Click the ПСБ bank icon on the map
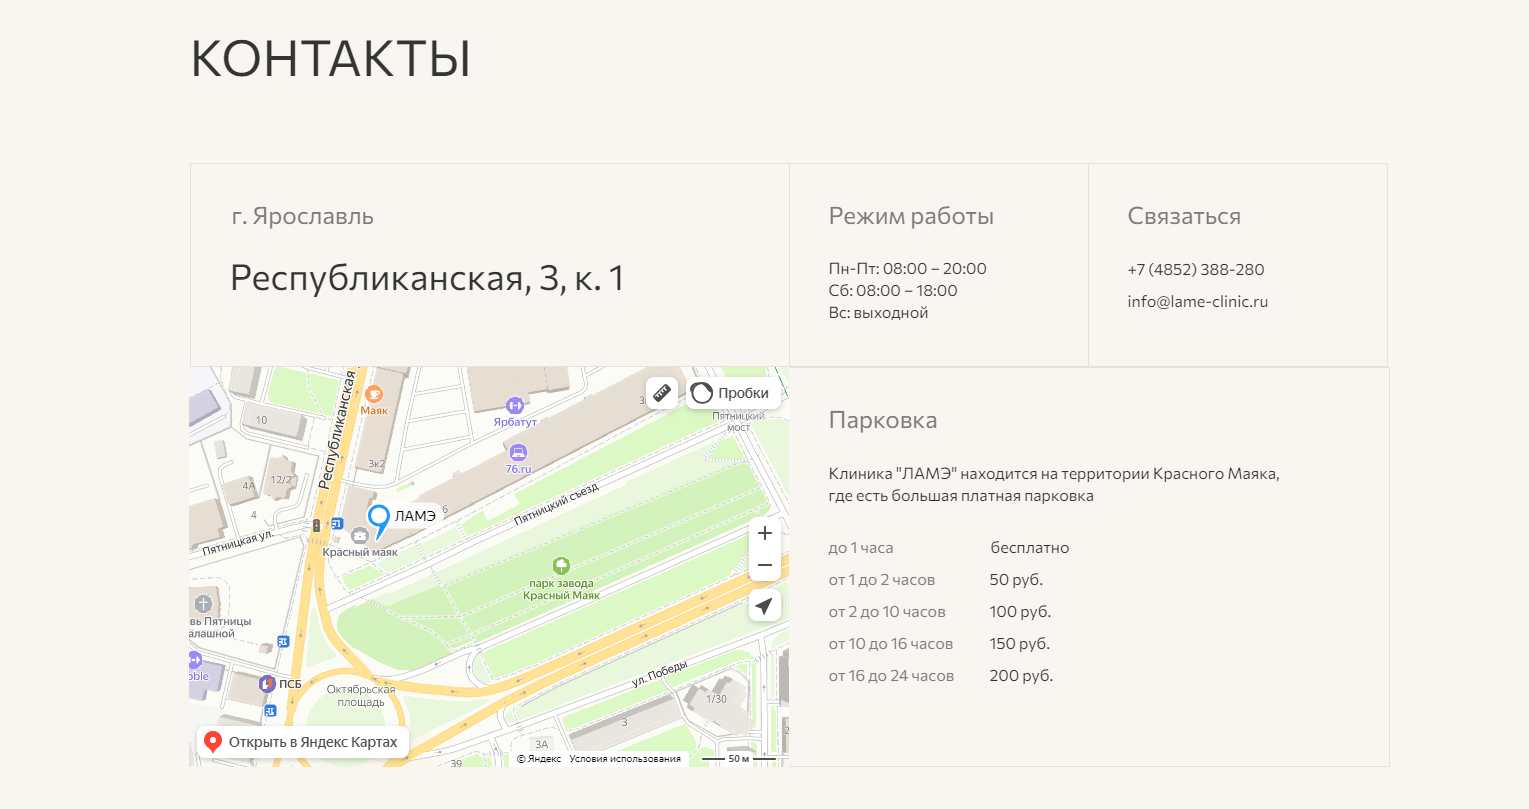 point(267,684)
